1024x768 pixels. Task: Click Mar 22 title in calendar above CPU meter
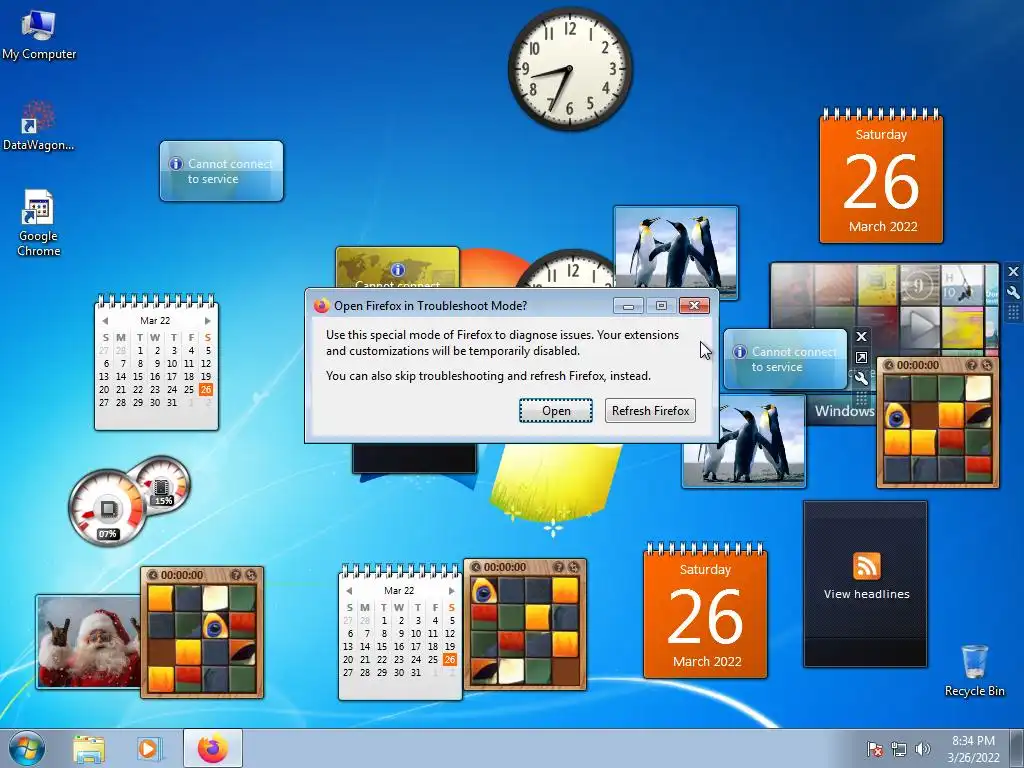point(155,321)
